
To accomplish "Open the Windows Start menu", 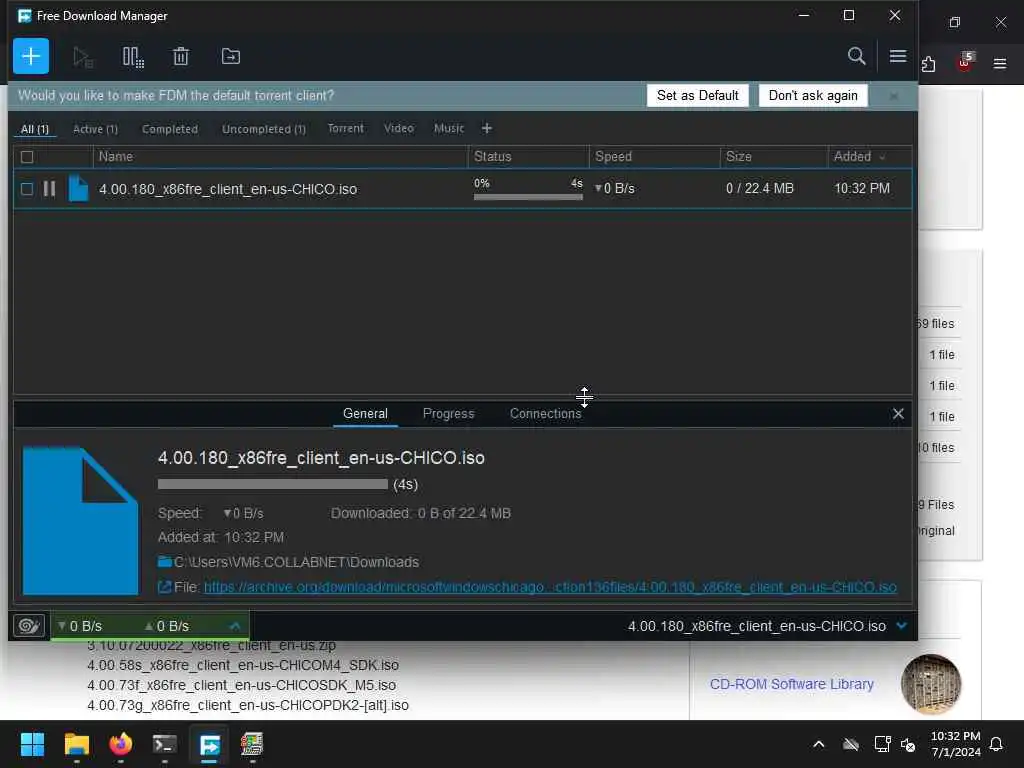I will [x=32, y=744].
